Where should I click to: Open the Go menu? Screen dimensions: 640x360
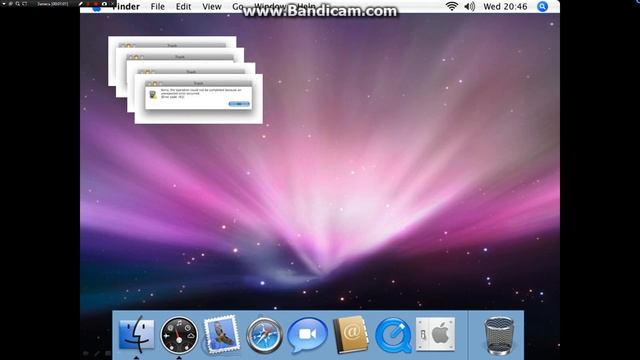pyautogui.click(x=238, y=7)
